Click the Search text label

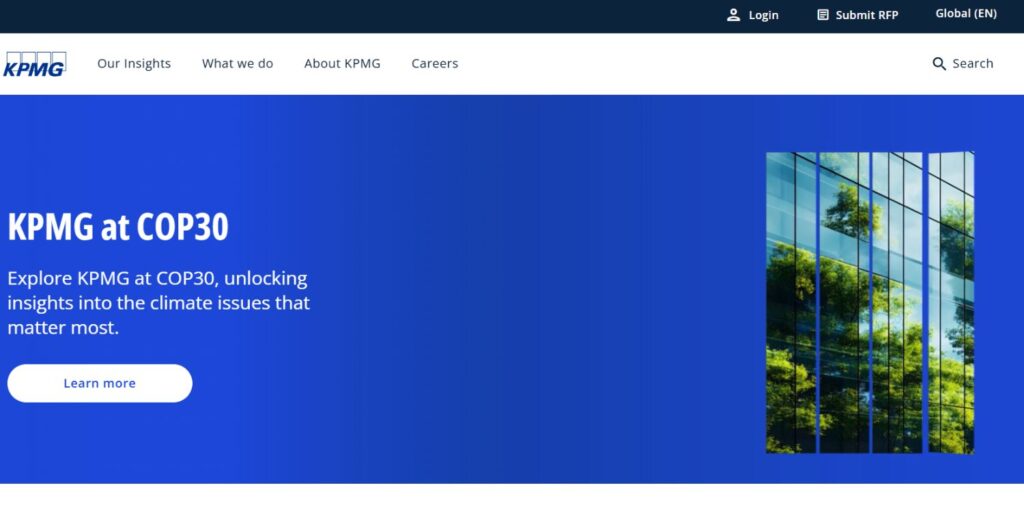(972, 64)
